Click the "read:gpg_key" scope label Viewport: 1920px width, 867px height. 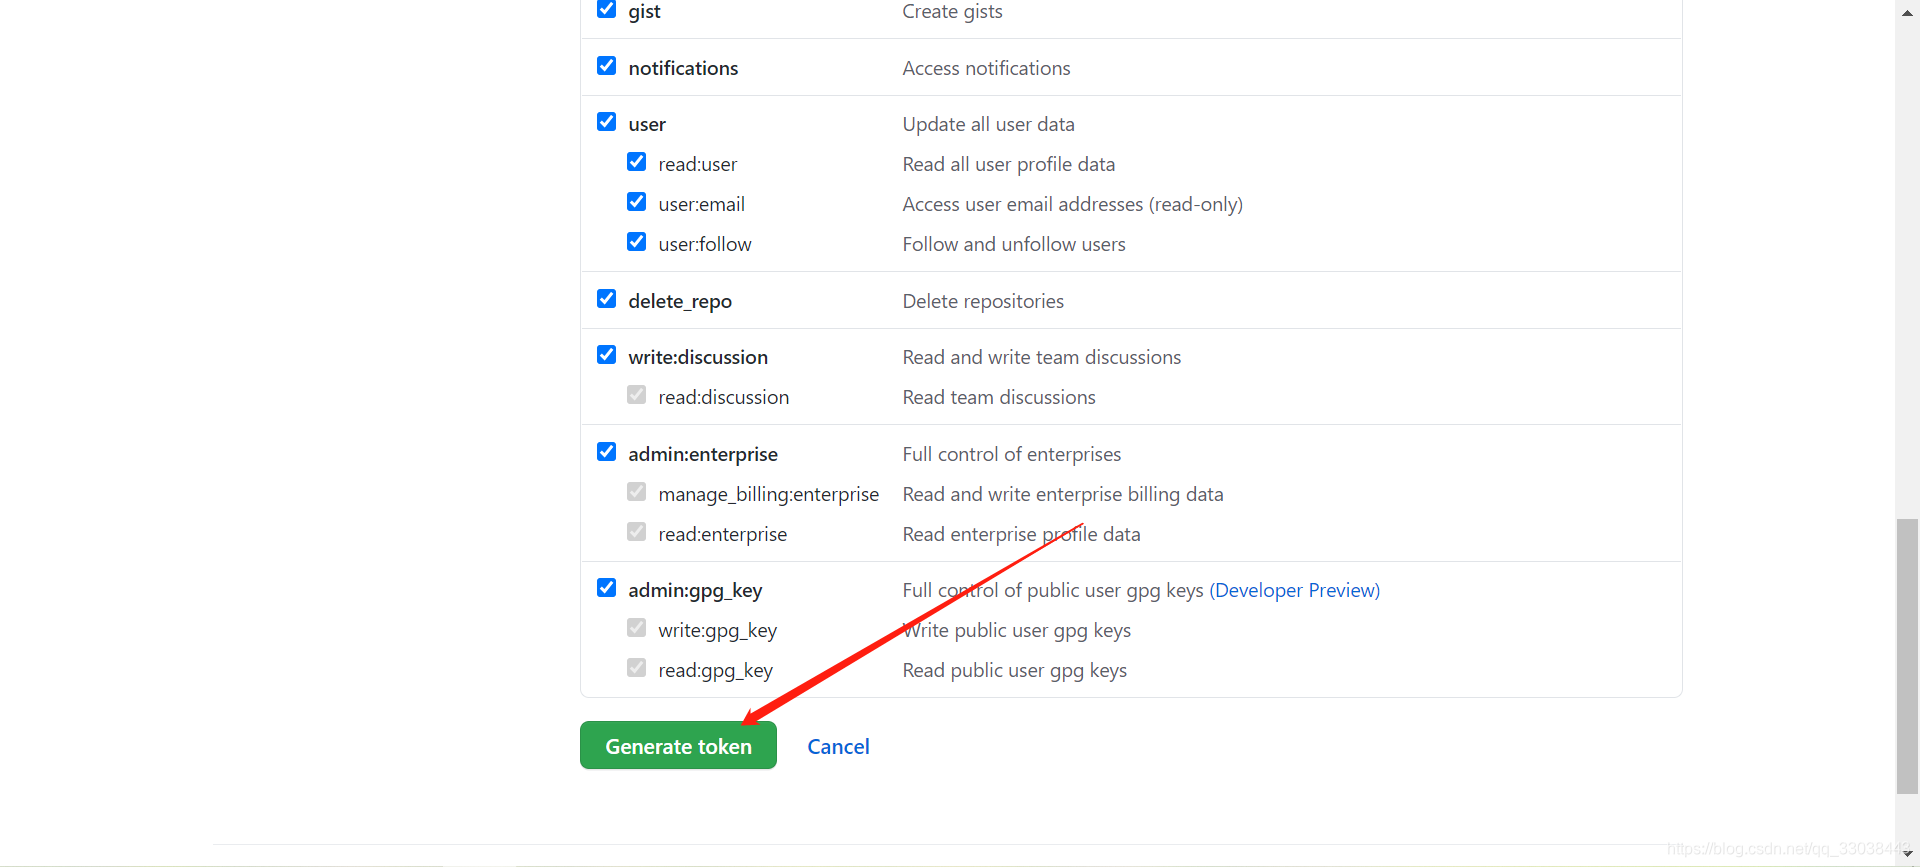[x=716, y=671]
